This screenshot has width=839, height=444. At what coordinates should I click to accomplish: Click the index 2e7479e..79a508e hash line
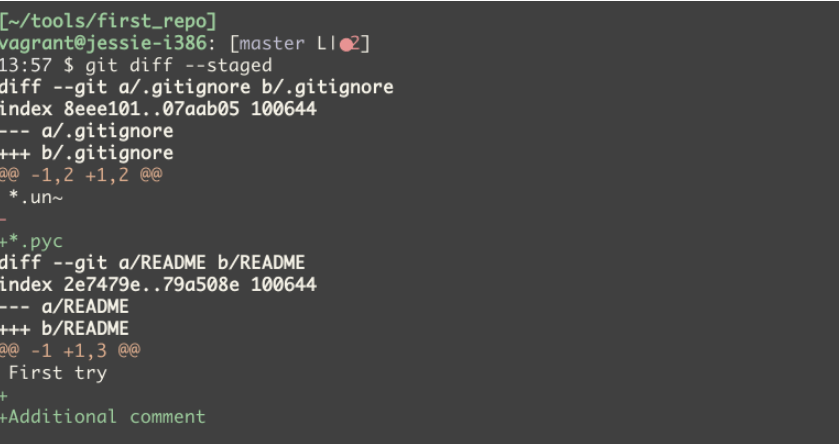158,285
